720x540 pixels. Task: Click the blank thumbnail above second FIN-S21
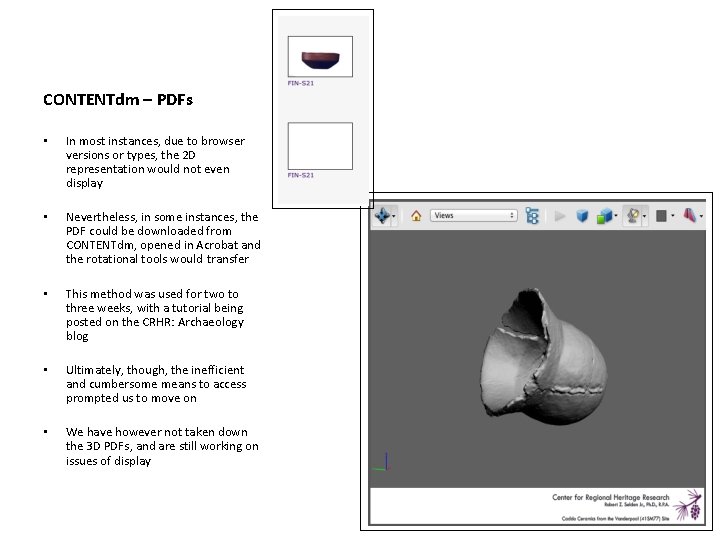[320, 146]
